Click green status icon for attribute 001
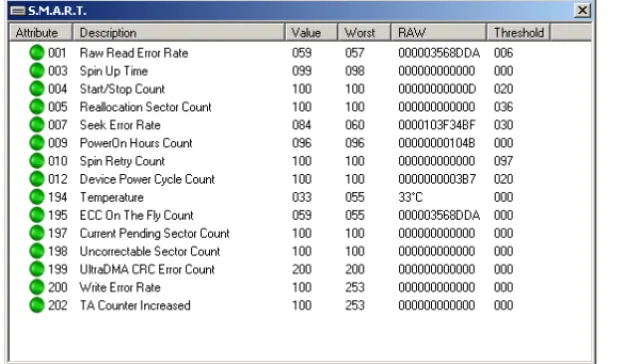This screenshot has width=640, height=364. [x=37, y=53]
